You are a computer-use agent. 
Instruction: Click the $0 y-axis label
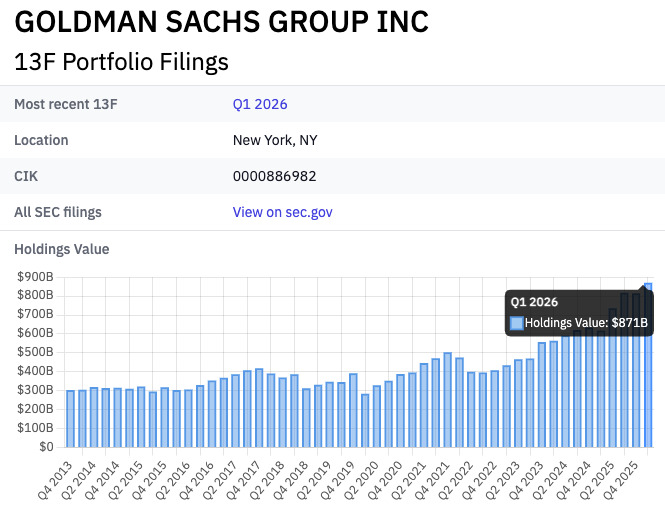[47, 447]
